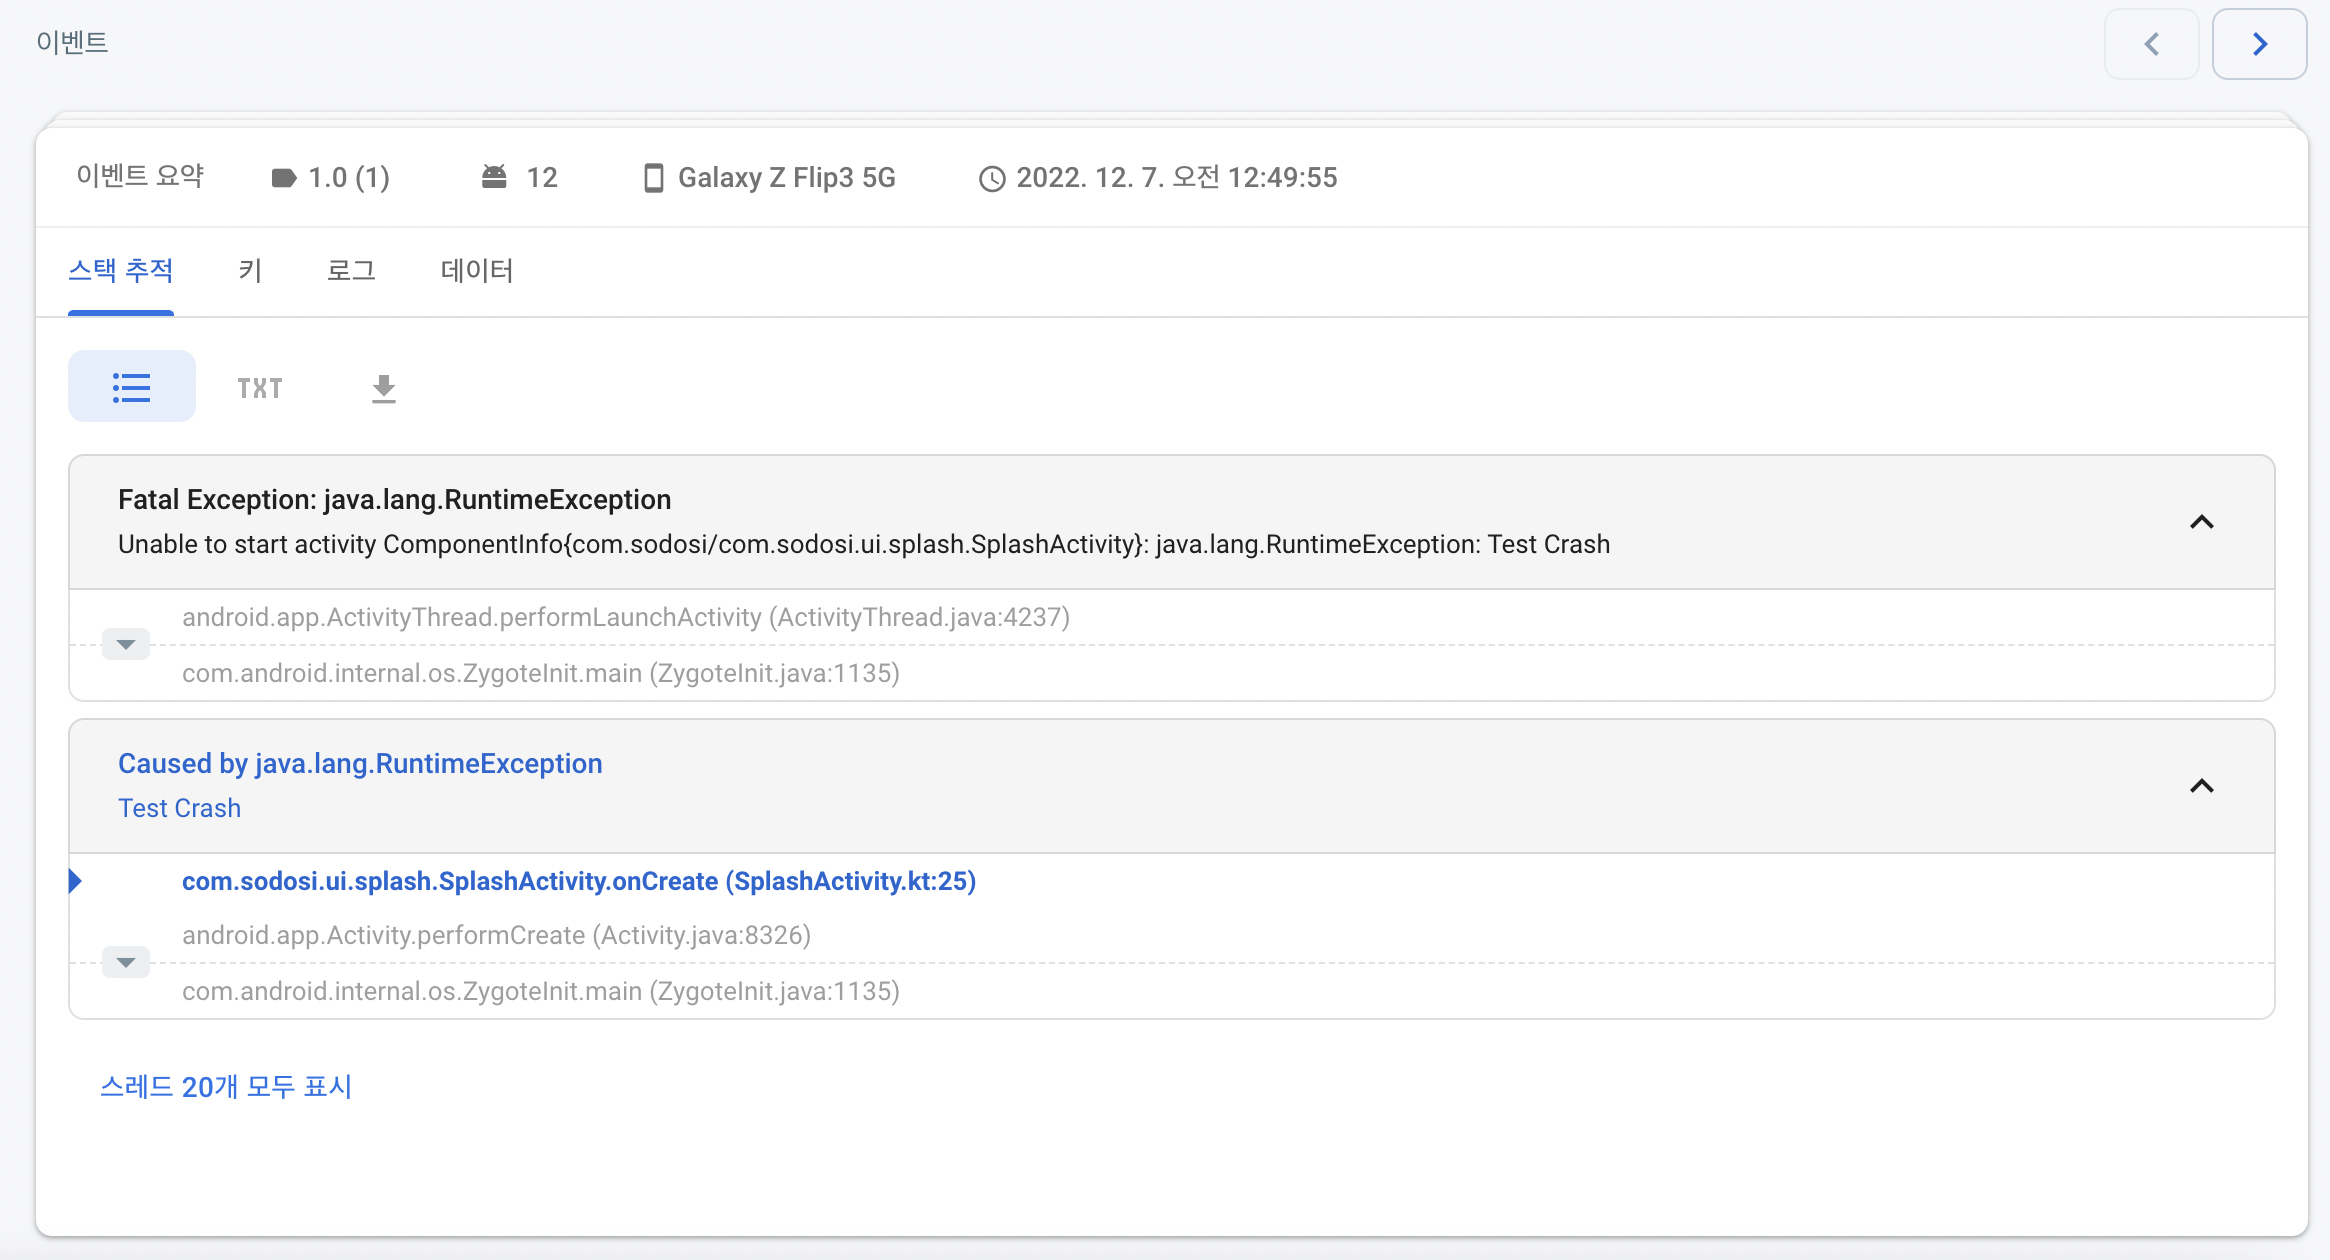Viewport: 2330px width, 1260px height.
Task: Click the Caused by java.lang.RuntimeException header
Action: [360, 764]
